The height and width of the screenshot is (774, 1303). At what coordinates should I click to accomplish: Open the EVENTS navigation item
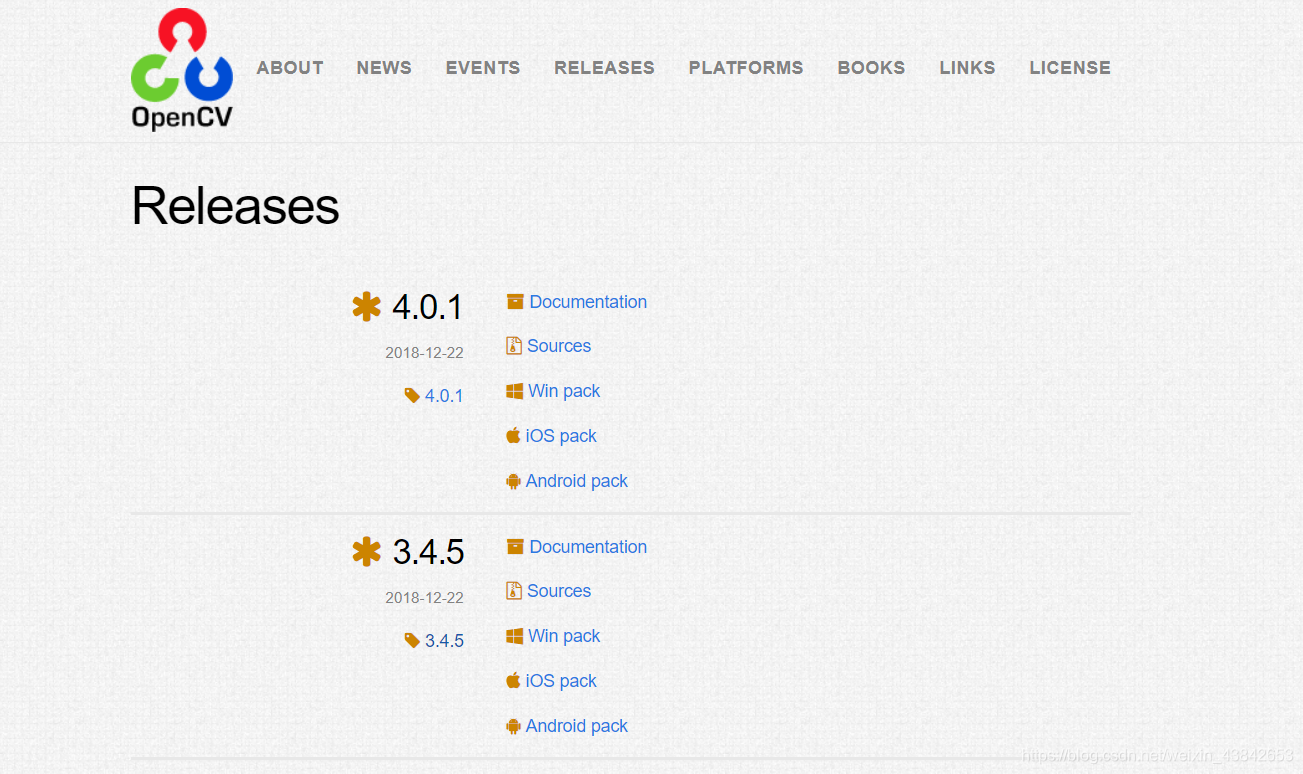483,68
